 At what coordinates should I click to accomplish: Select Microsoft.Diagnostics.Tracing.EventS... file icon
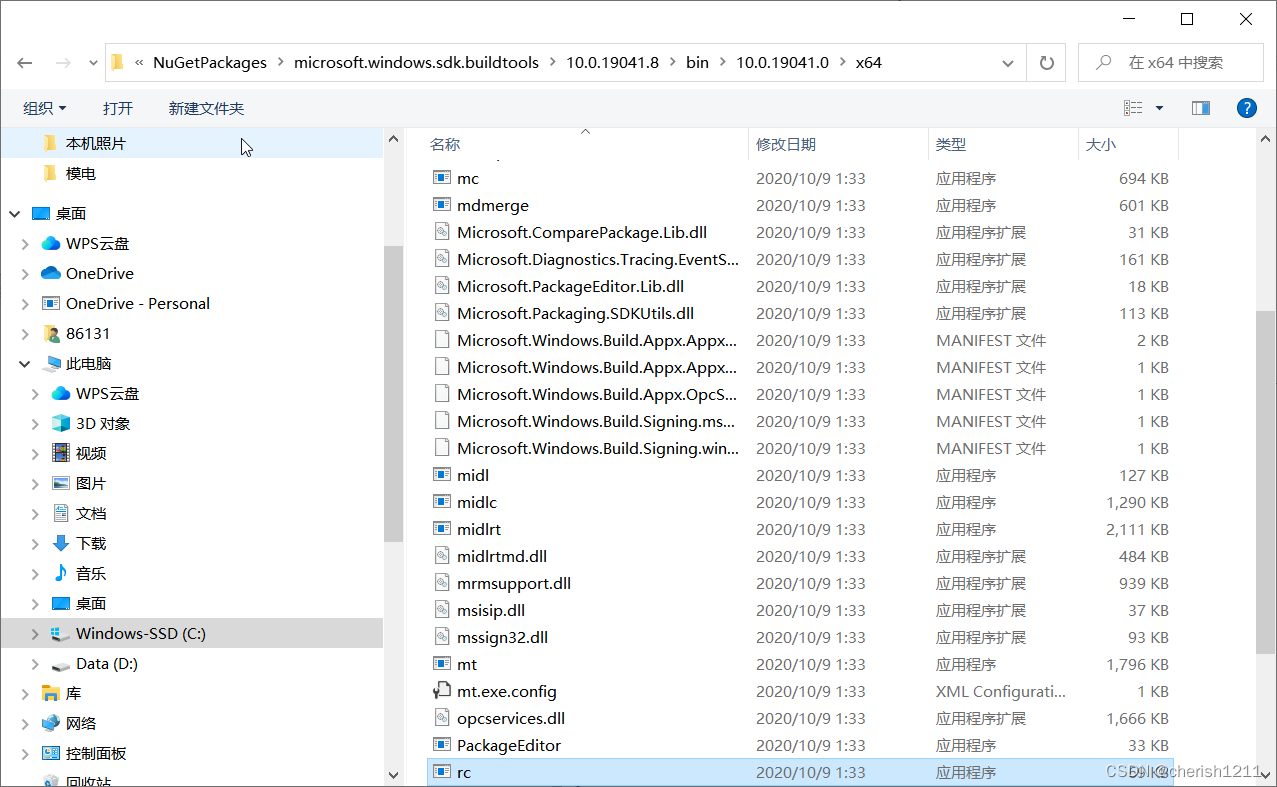click(442, 258)
